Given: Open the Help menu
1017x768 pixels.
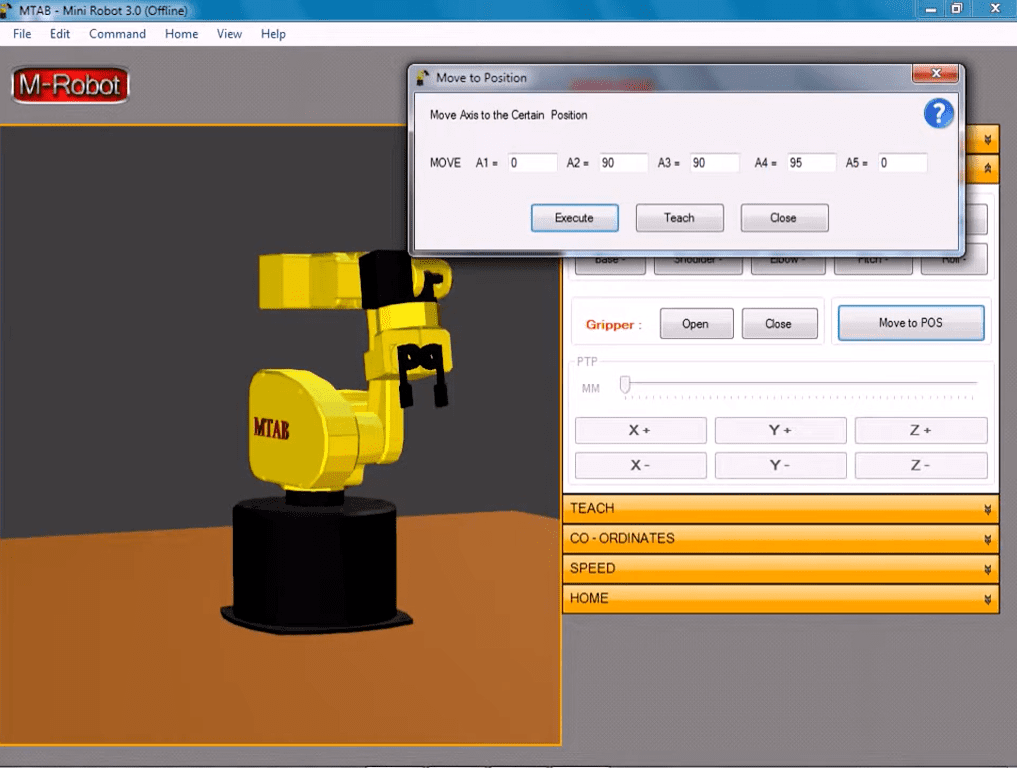Looking at the screenshot, I should point(273,34).
